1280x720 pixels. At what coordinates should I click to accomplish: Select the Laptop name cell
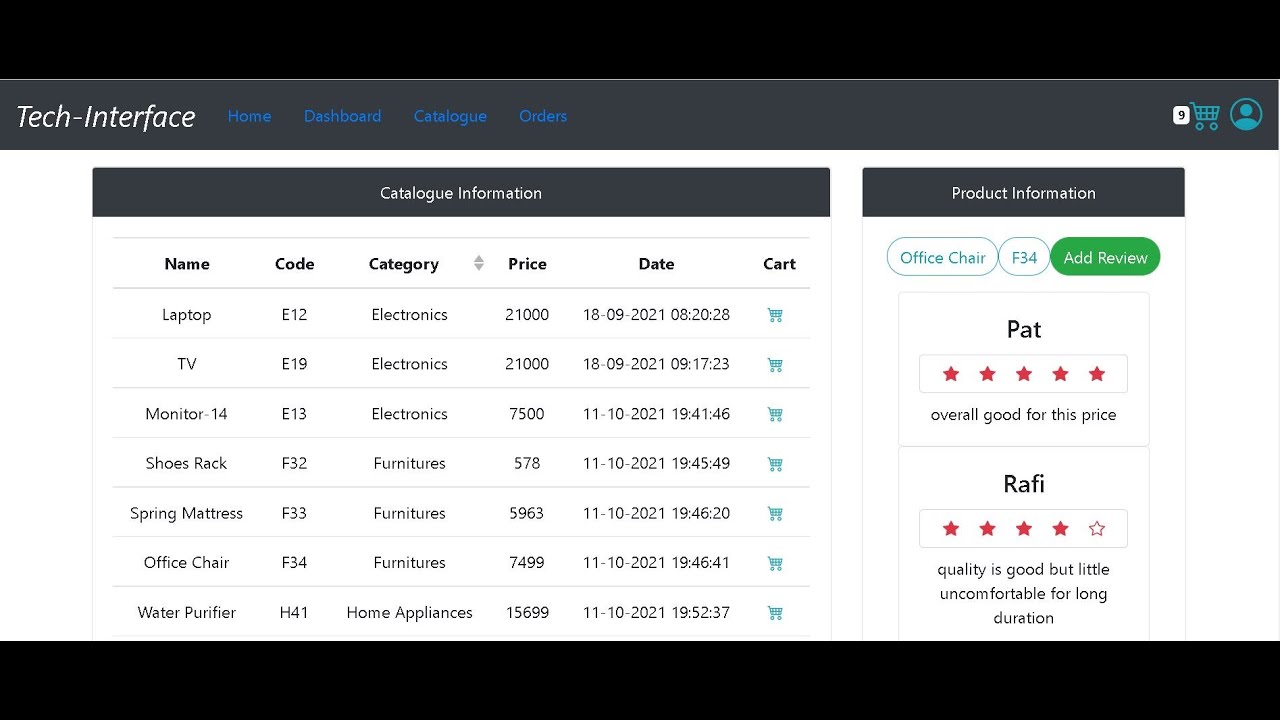[187, 314]
